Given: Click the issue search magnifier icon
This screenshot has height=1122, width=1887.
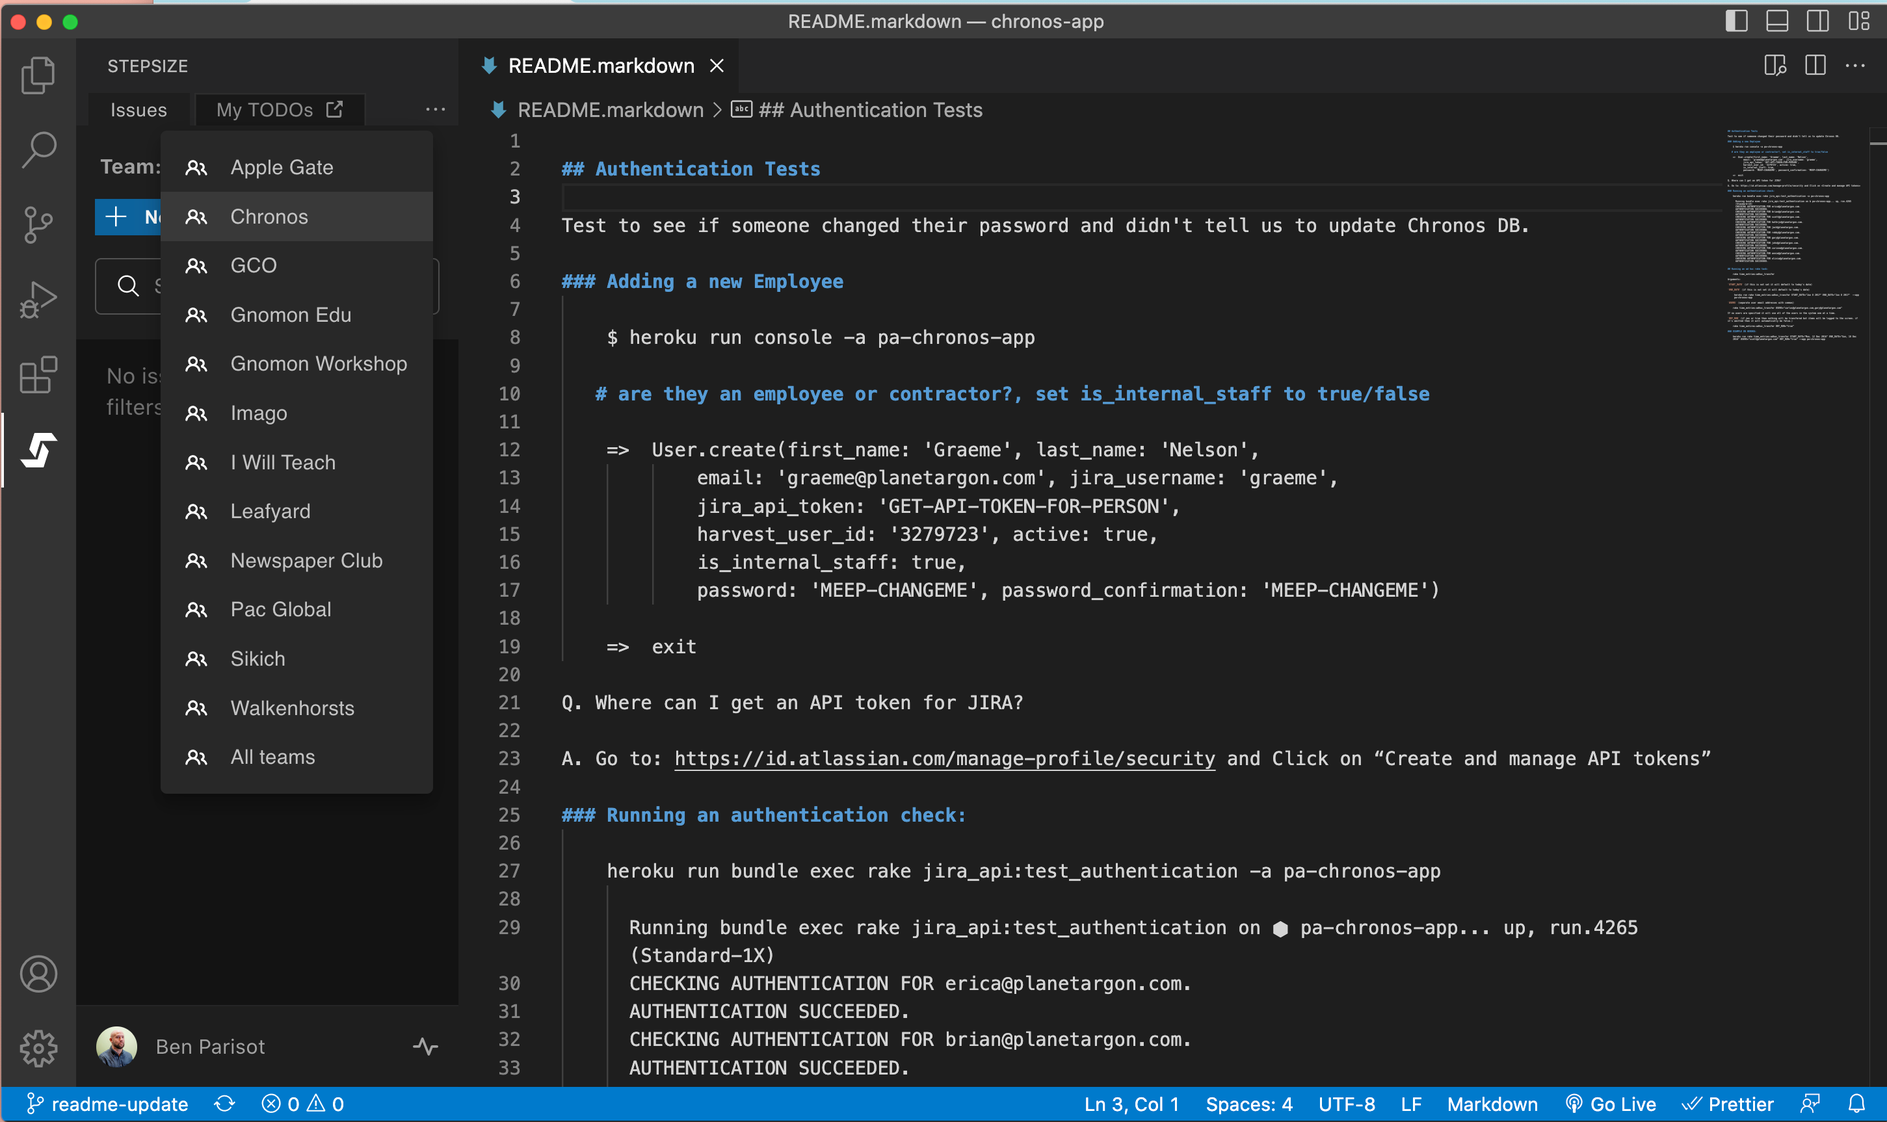Looking at the screenshot, I should tap(128, 286).
